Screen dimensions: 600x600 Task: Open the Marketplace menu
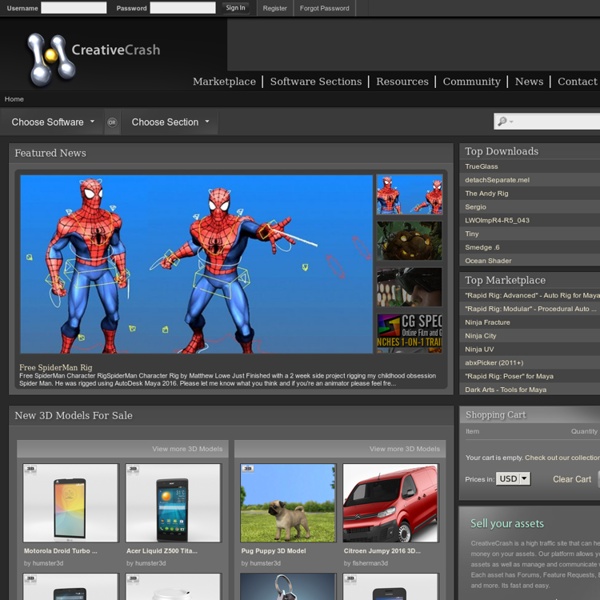click(x=224, y=82)
